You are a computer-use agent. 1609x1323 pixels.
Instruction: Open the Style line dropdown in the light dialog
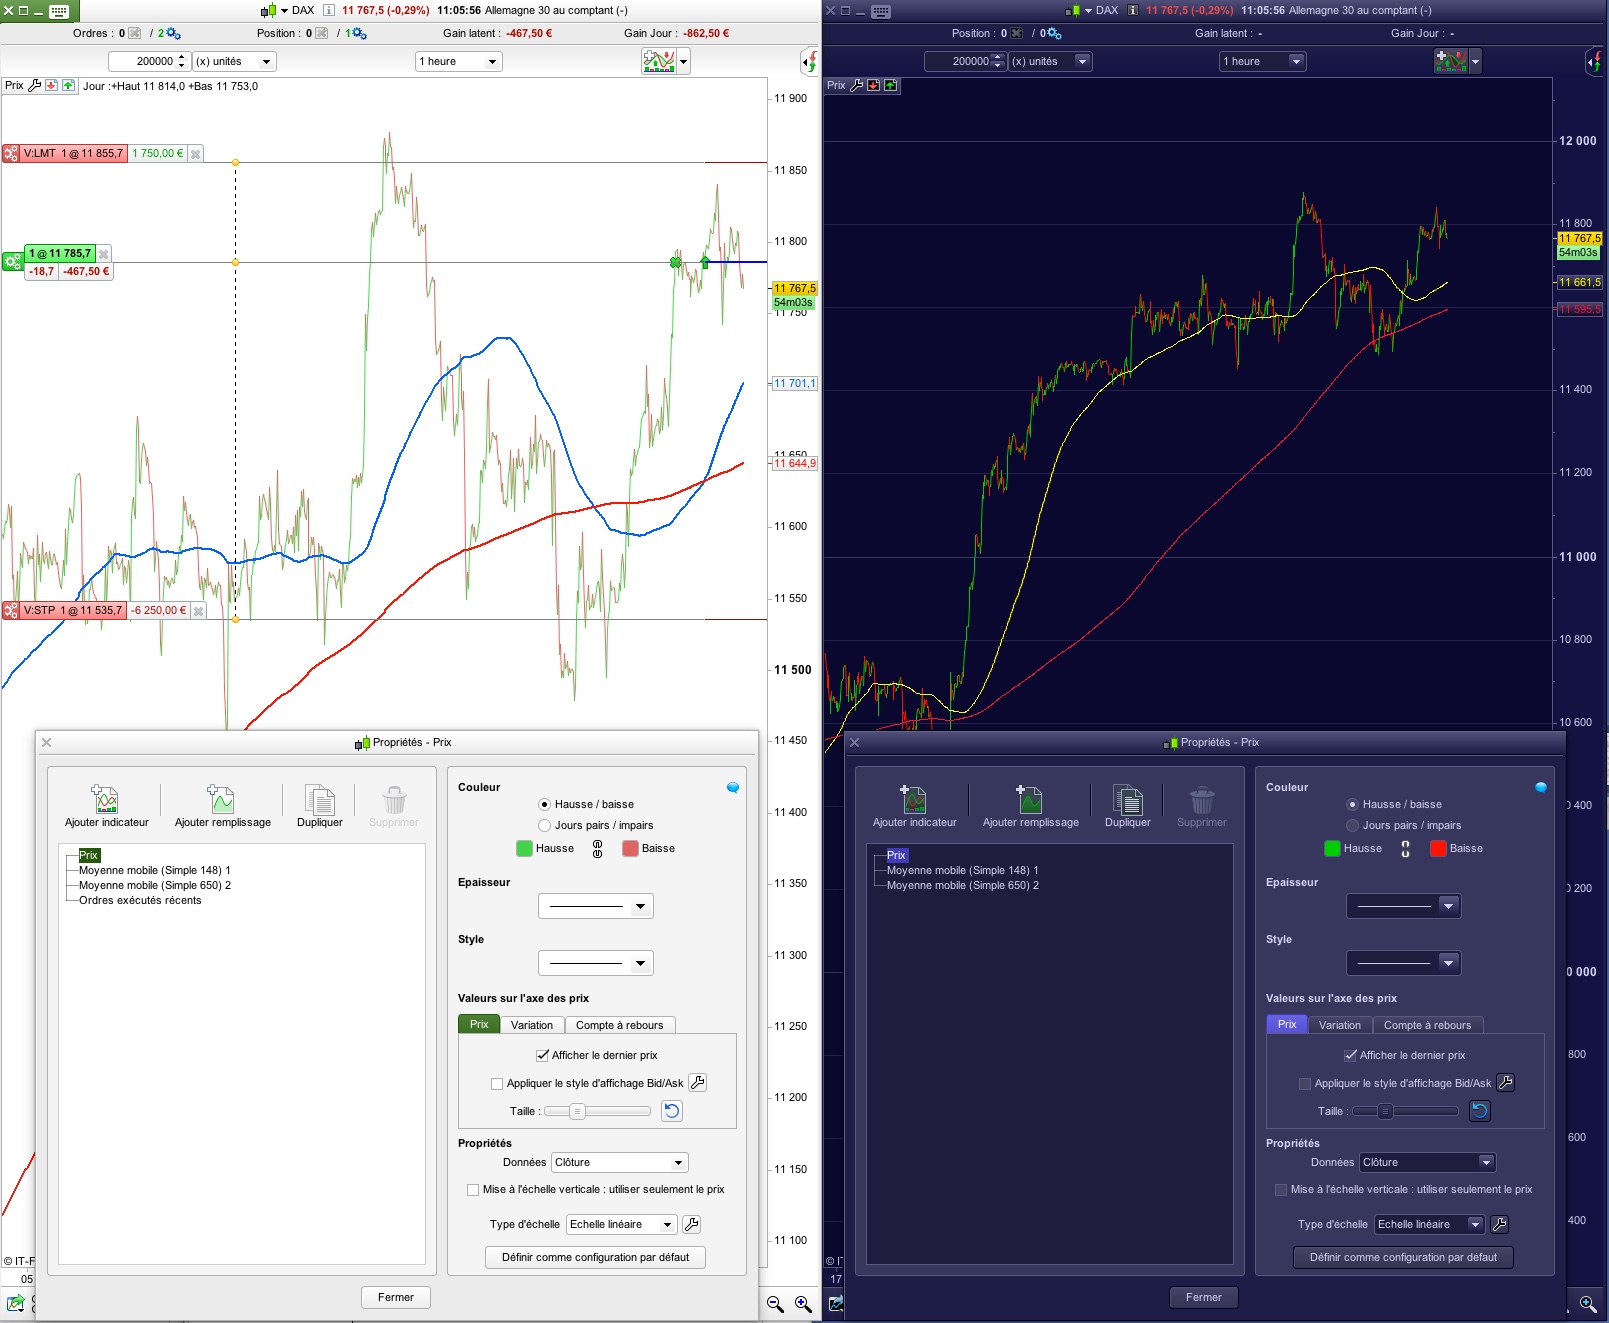(x=596, y=963)
